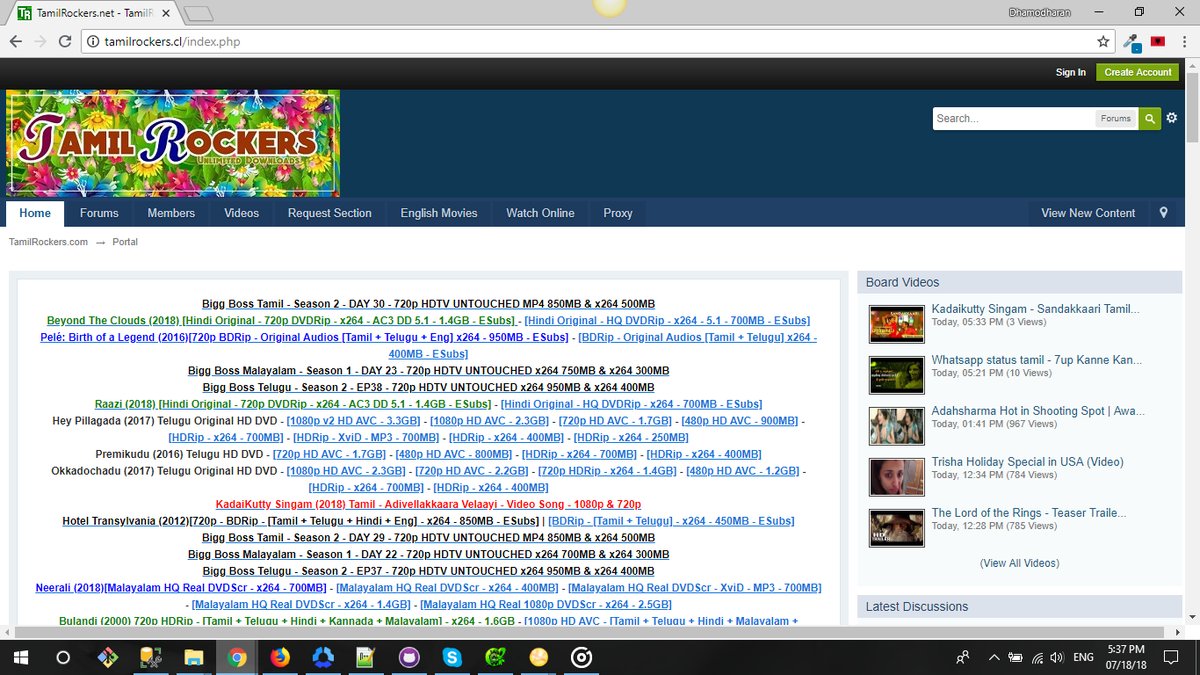Open the Forums navigation tab
The width and height of the screenshot is (1200, 675).
[99, 212]
